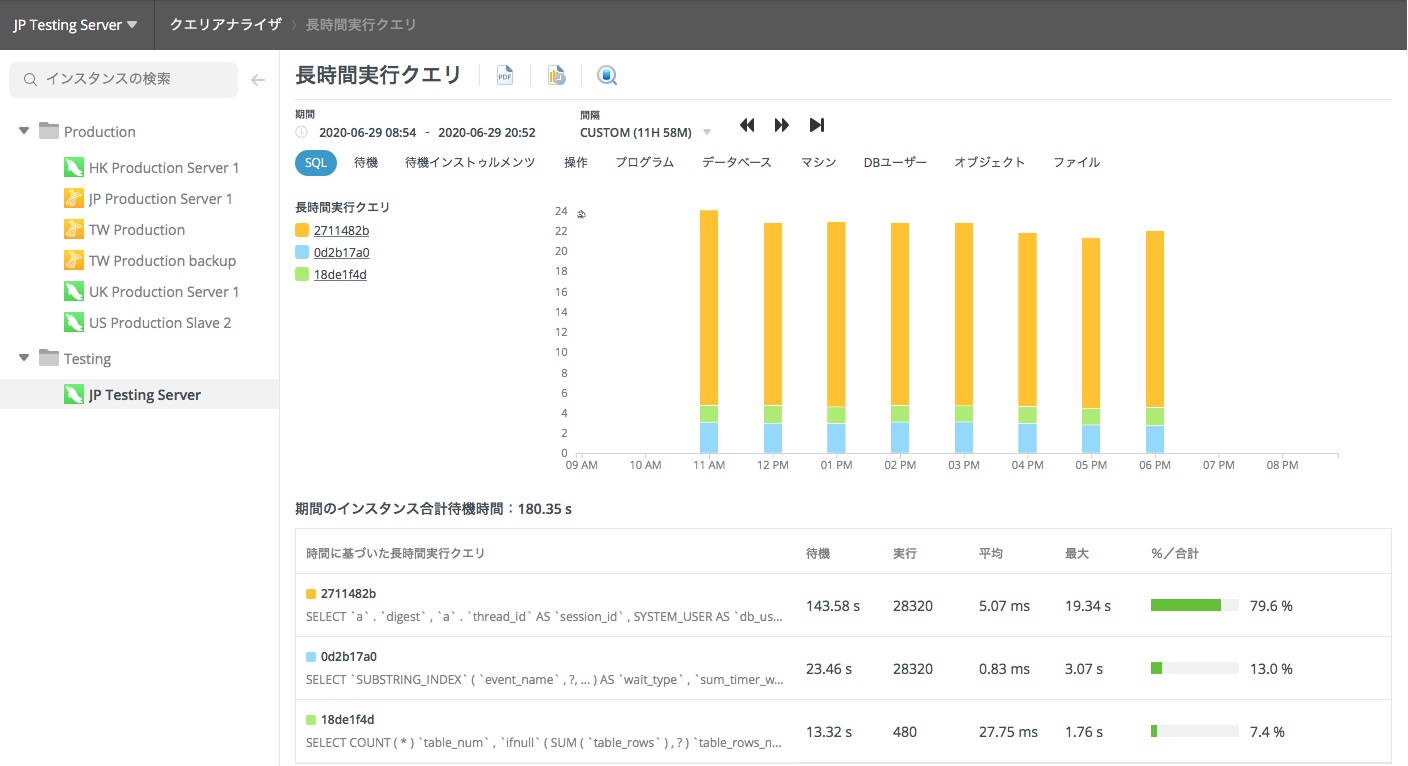Click the 143.58 s wait value

click(x=833, y=606)
